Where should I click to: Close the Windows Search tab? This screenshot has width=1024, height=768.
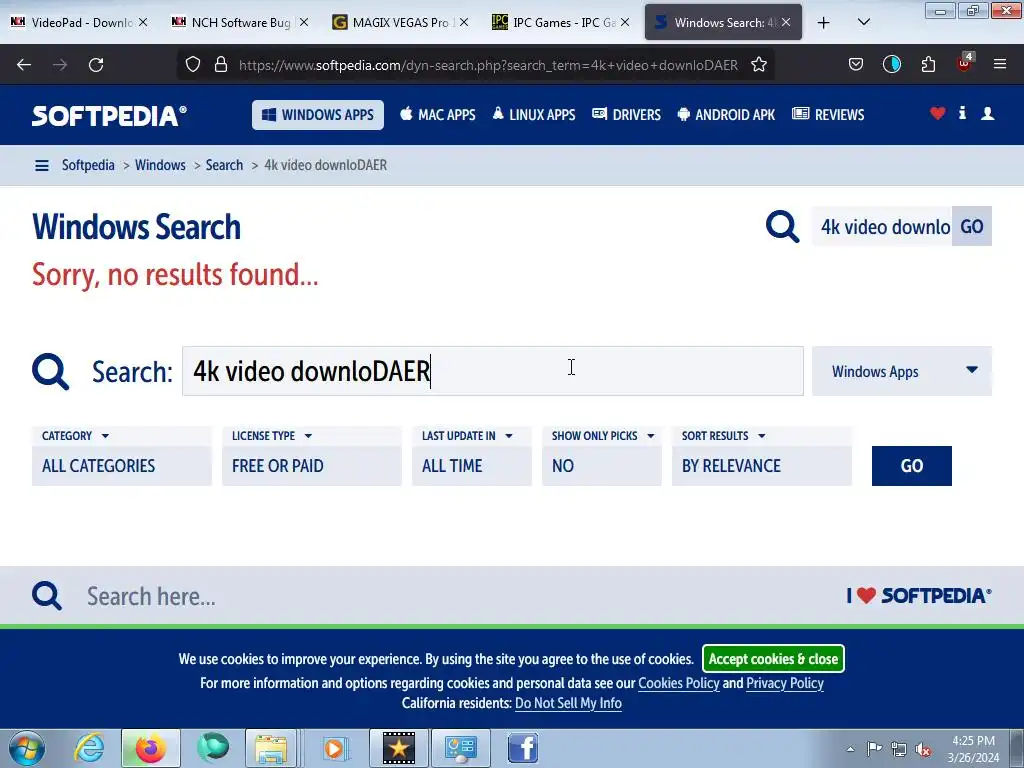pyautogui.click(x=786, y=23)
